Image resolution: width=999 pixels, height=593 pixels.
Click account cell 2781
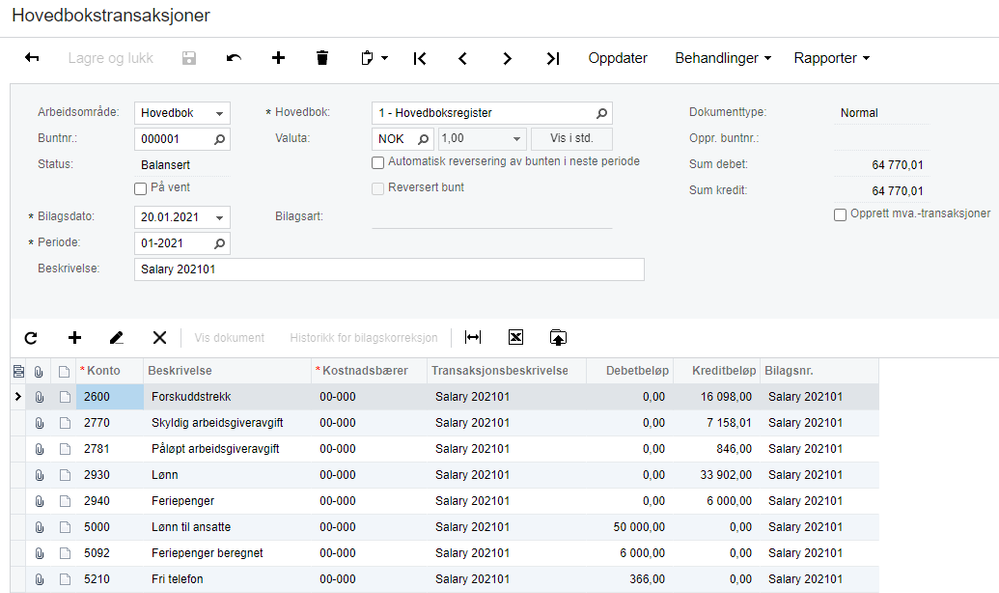click(x=110, y=449)
